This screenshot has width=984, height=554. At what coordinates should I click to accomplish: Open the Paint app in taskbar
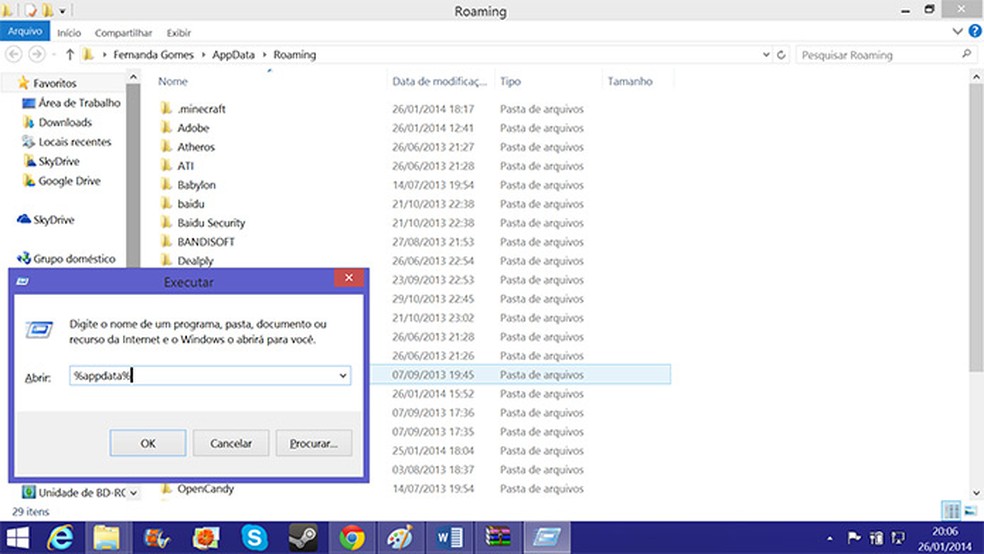[400, 537]
